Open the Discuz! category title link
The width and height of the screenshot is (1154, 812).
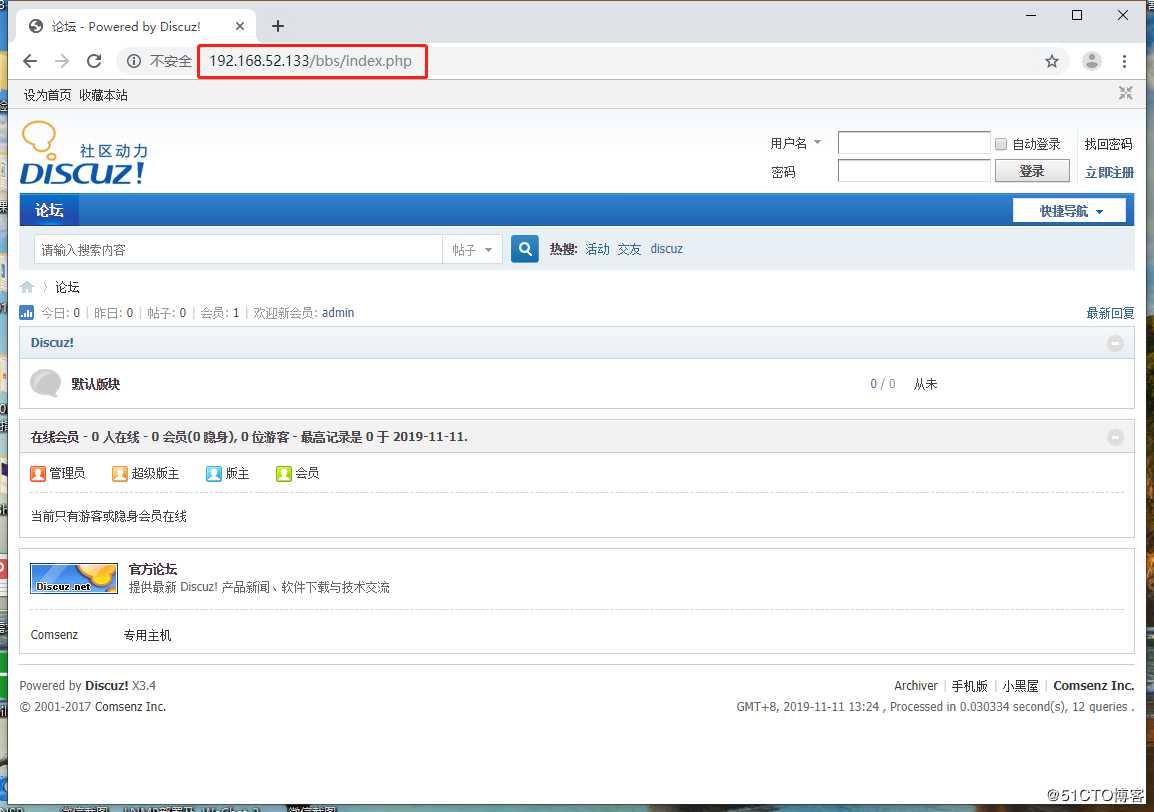click(52, 343)
